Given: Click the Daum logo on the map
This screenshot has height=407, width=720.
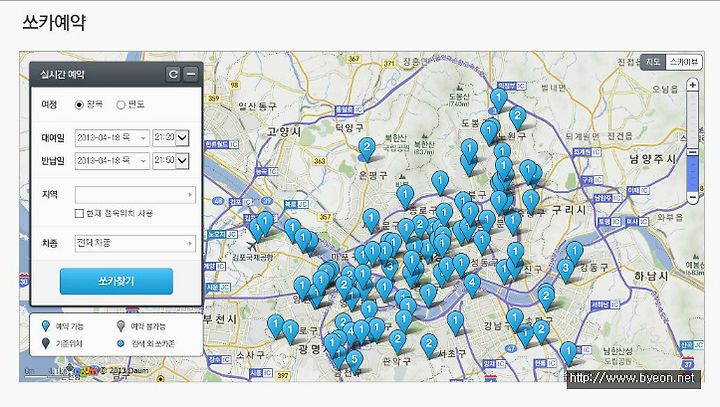Looking at the screenshot, I should point(86,370).
